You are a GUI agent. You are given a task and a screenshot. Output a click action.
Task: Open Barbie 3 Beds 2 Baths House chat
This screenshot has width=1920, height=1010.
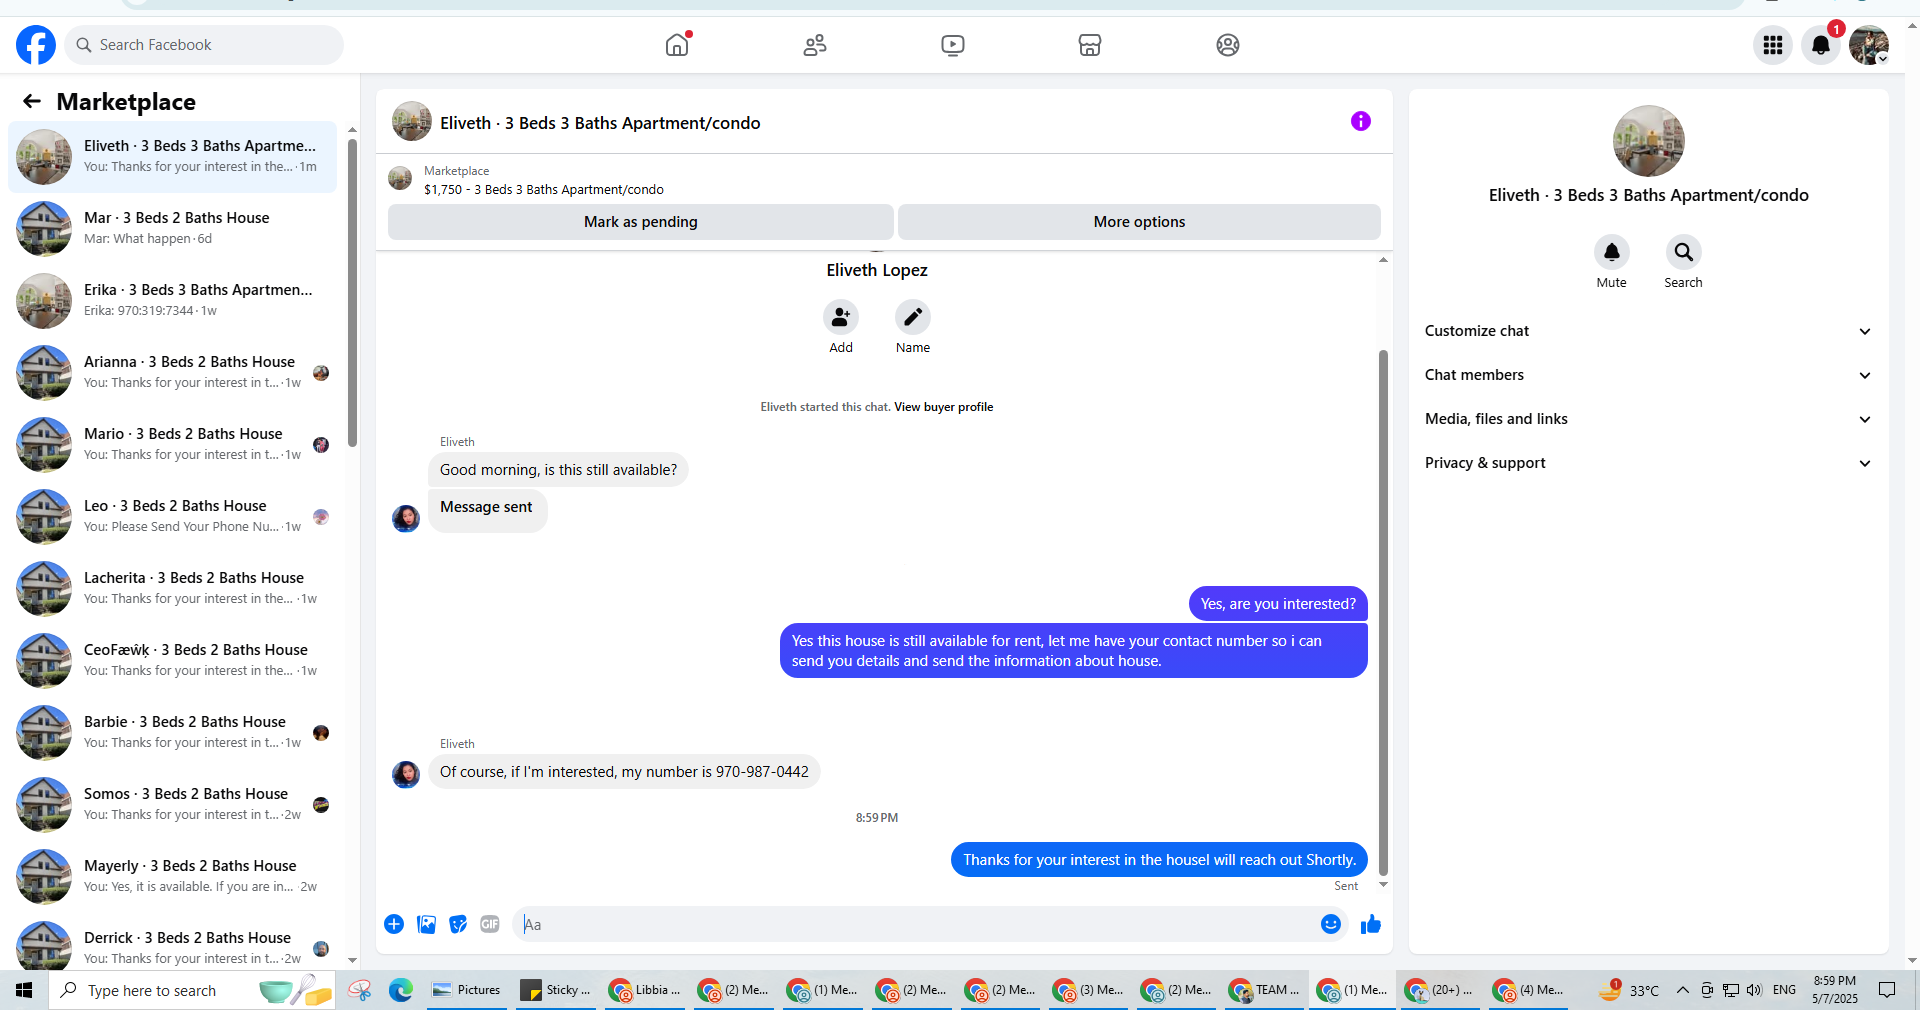pos(173,733)
